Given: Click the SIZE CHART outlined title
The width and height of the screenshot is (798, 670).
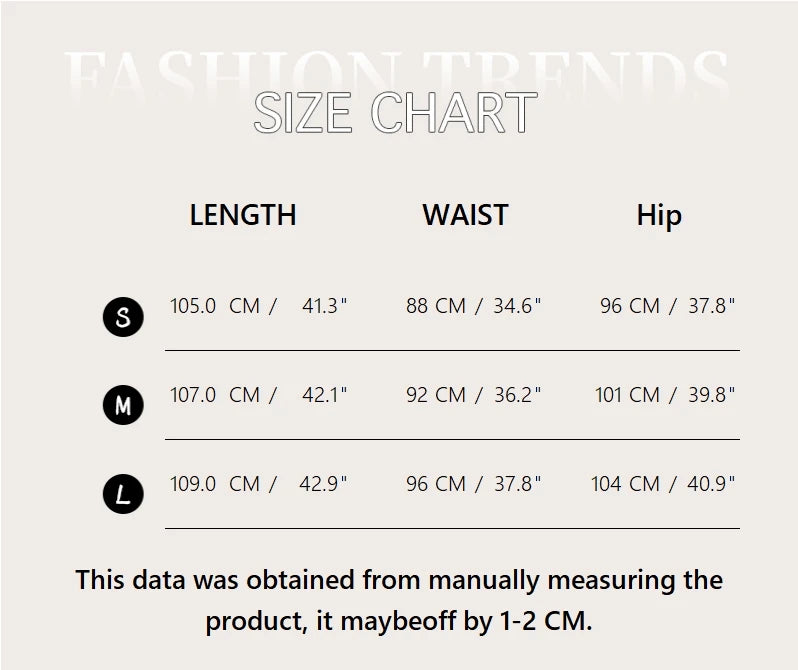Looking at the screenshot, I should pyautogui.click(x=395, y=113).
